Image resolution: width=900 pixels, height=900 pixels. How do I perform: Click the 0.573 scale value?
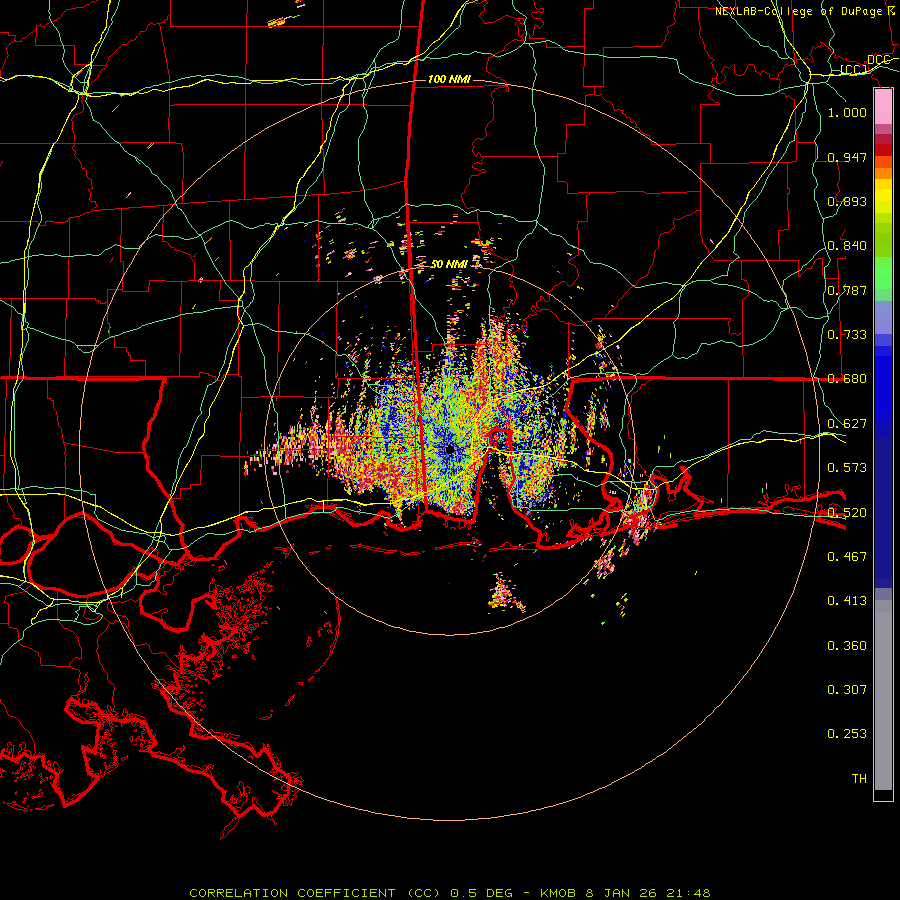tap(847, 467)
